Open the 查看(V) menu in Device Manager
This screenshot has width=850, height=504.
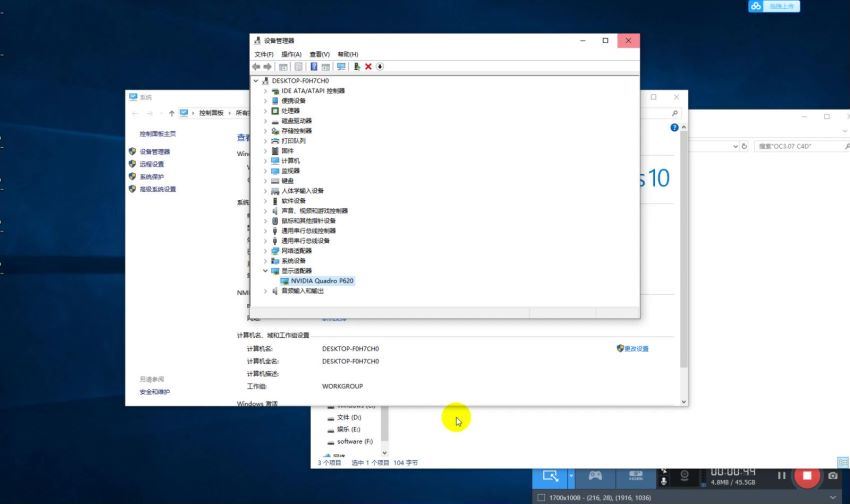(319, 54)
